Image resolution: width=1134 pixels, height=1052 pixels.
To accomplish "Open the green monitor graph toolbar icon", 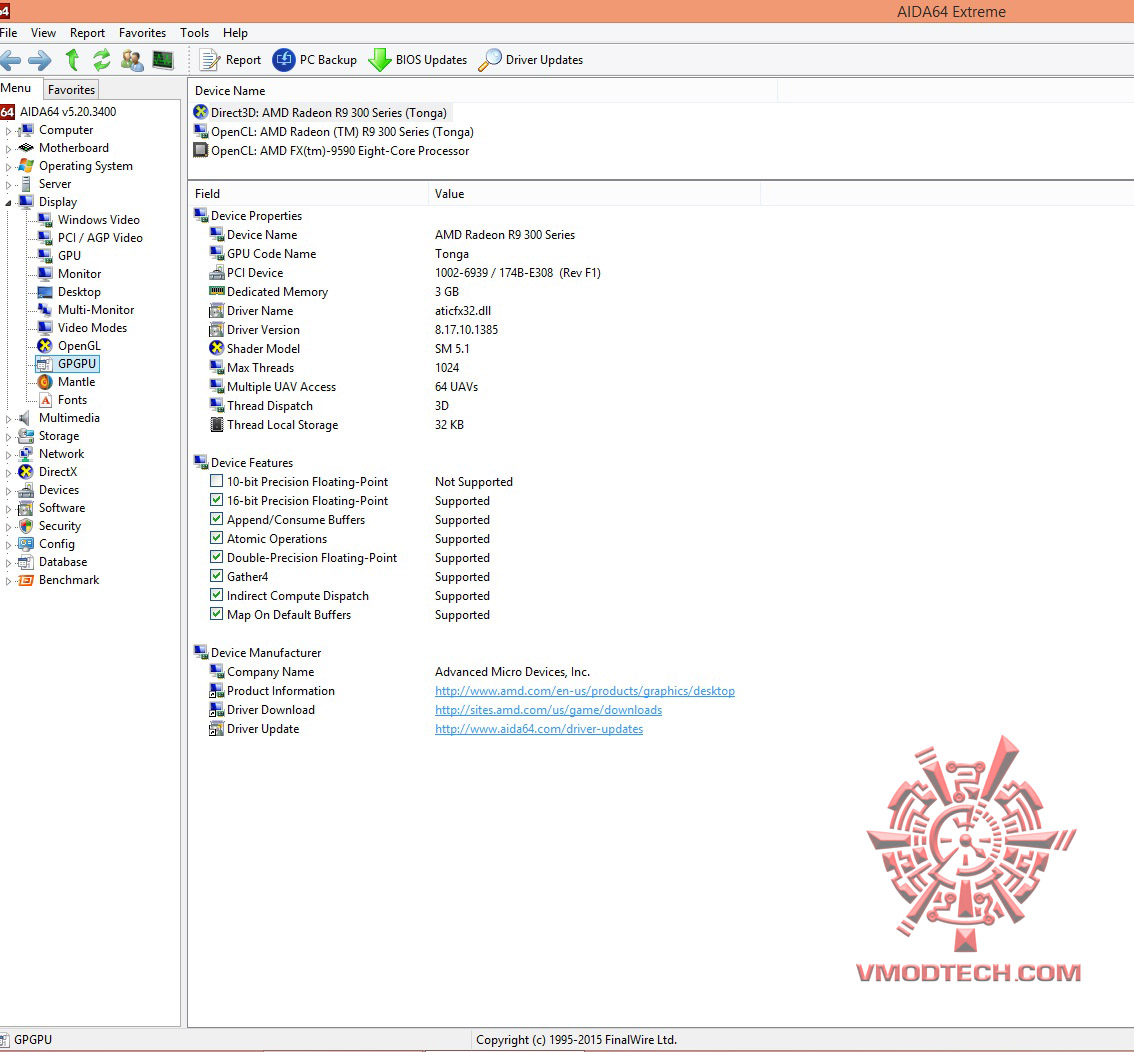I will pyautogui.click(x=163, y=60).
